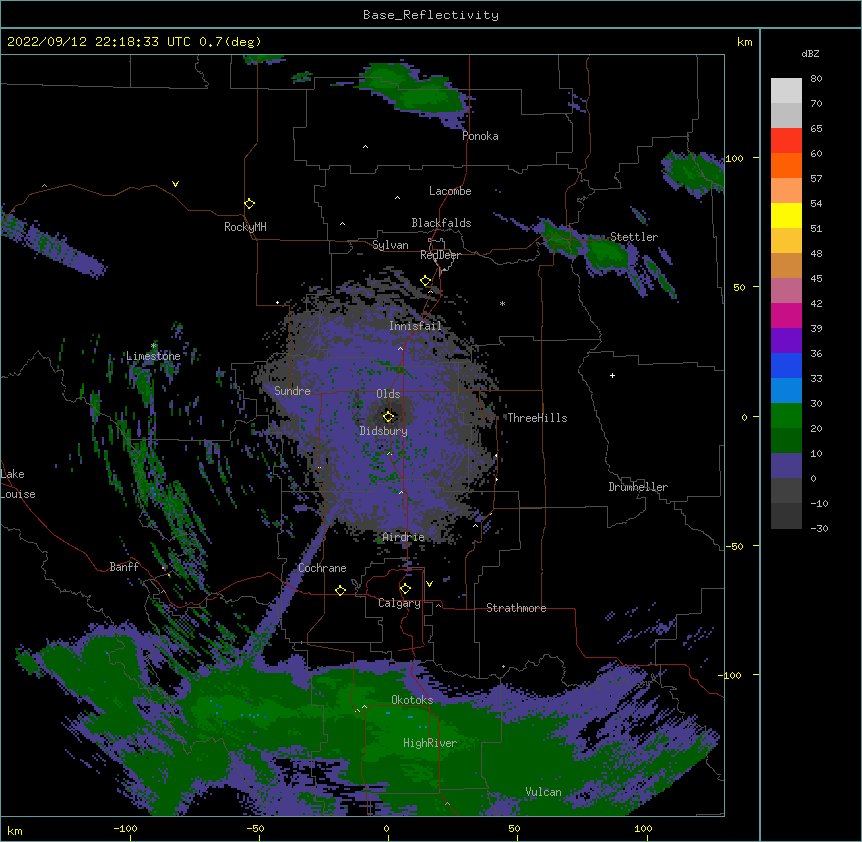
Task: Click the RockyMH town label
Action: pyautogui.click(x=245, y=227)
